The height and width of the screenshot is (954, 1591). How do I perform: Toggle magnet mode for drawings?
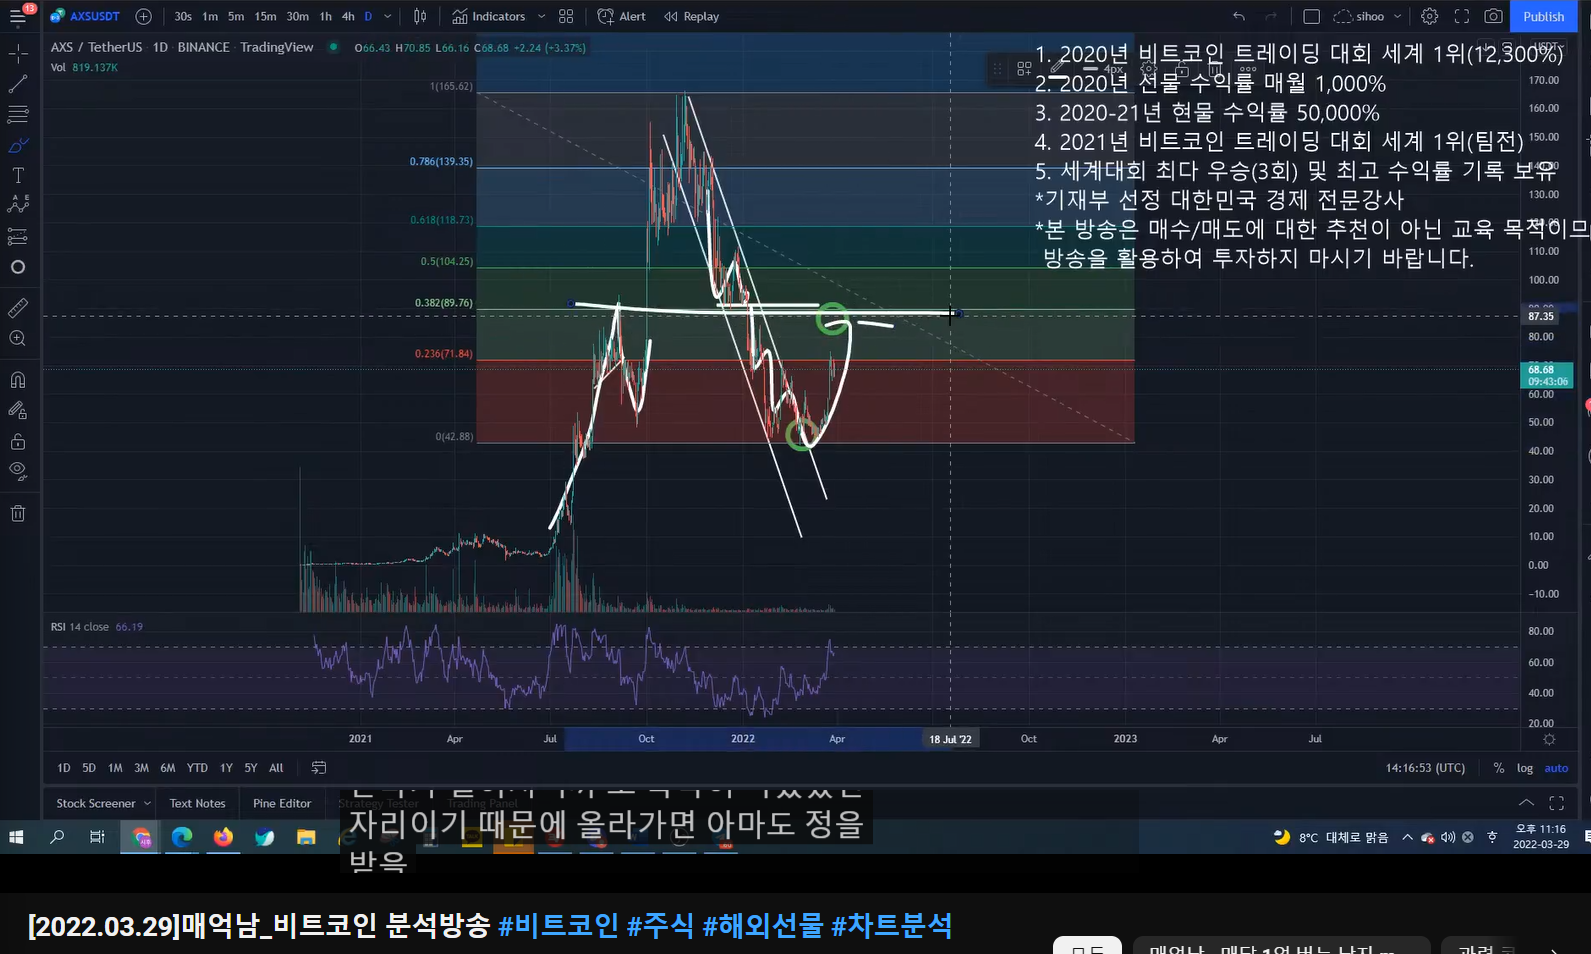18,380
